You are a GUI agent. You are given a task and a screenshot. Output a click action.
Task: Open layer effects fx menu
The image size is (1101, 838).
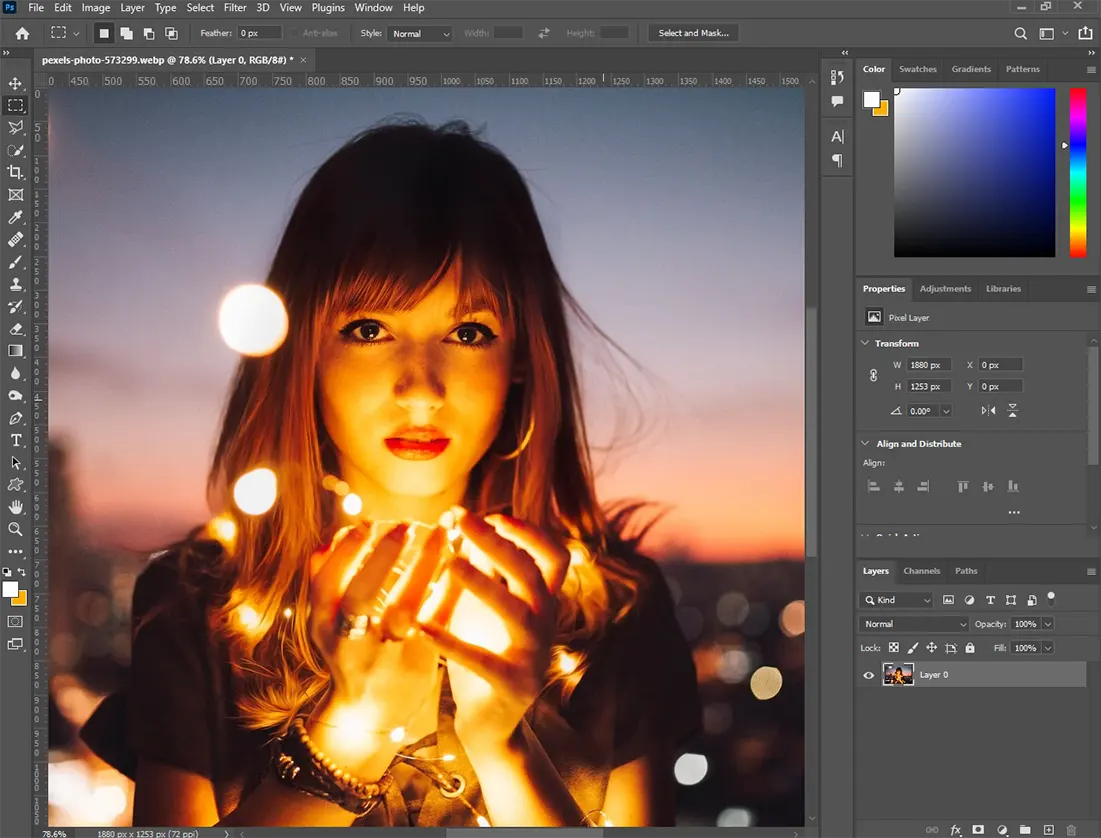(x=956, y=830)
